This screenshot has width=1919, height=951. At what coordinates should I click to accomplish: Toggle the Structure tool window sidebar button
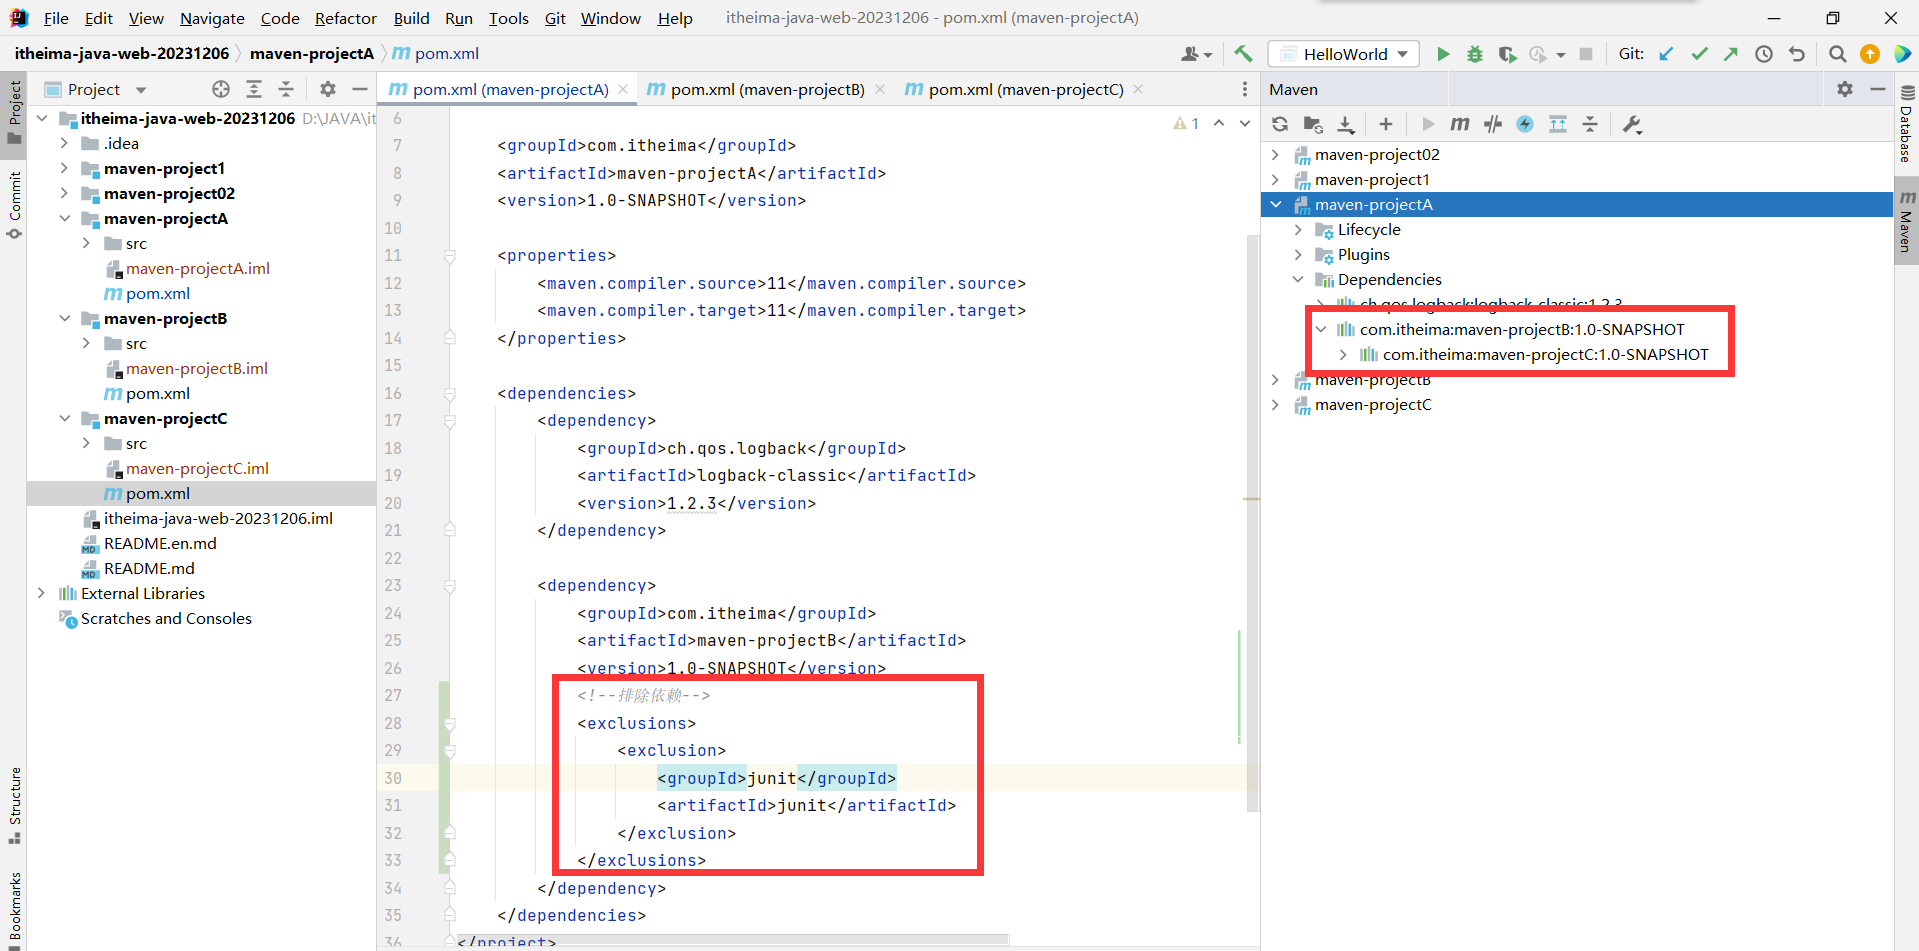14,804
